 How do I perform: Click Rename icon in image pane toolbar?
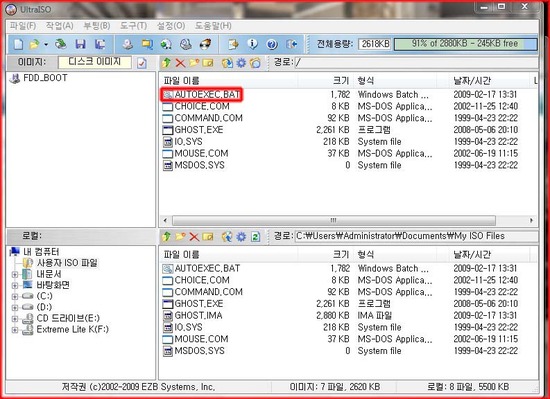pos(208,63)
